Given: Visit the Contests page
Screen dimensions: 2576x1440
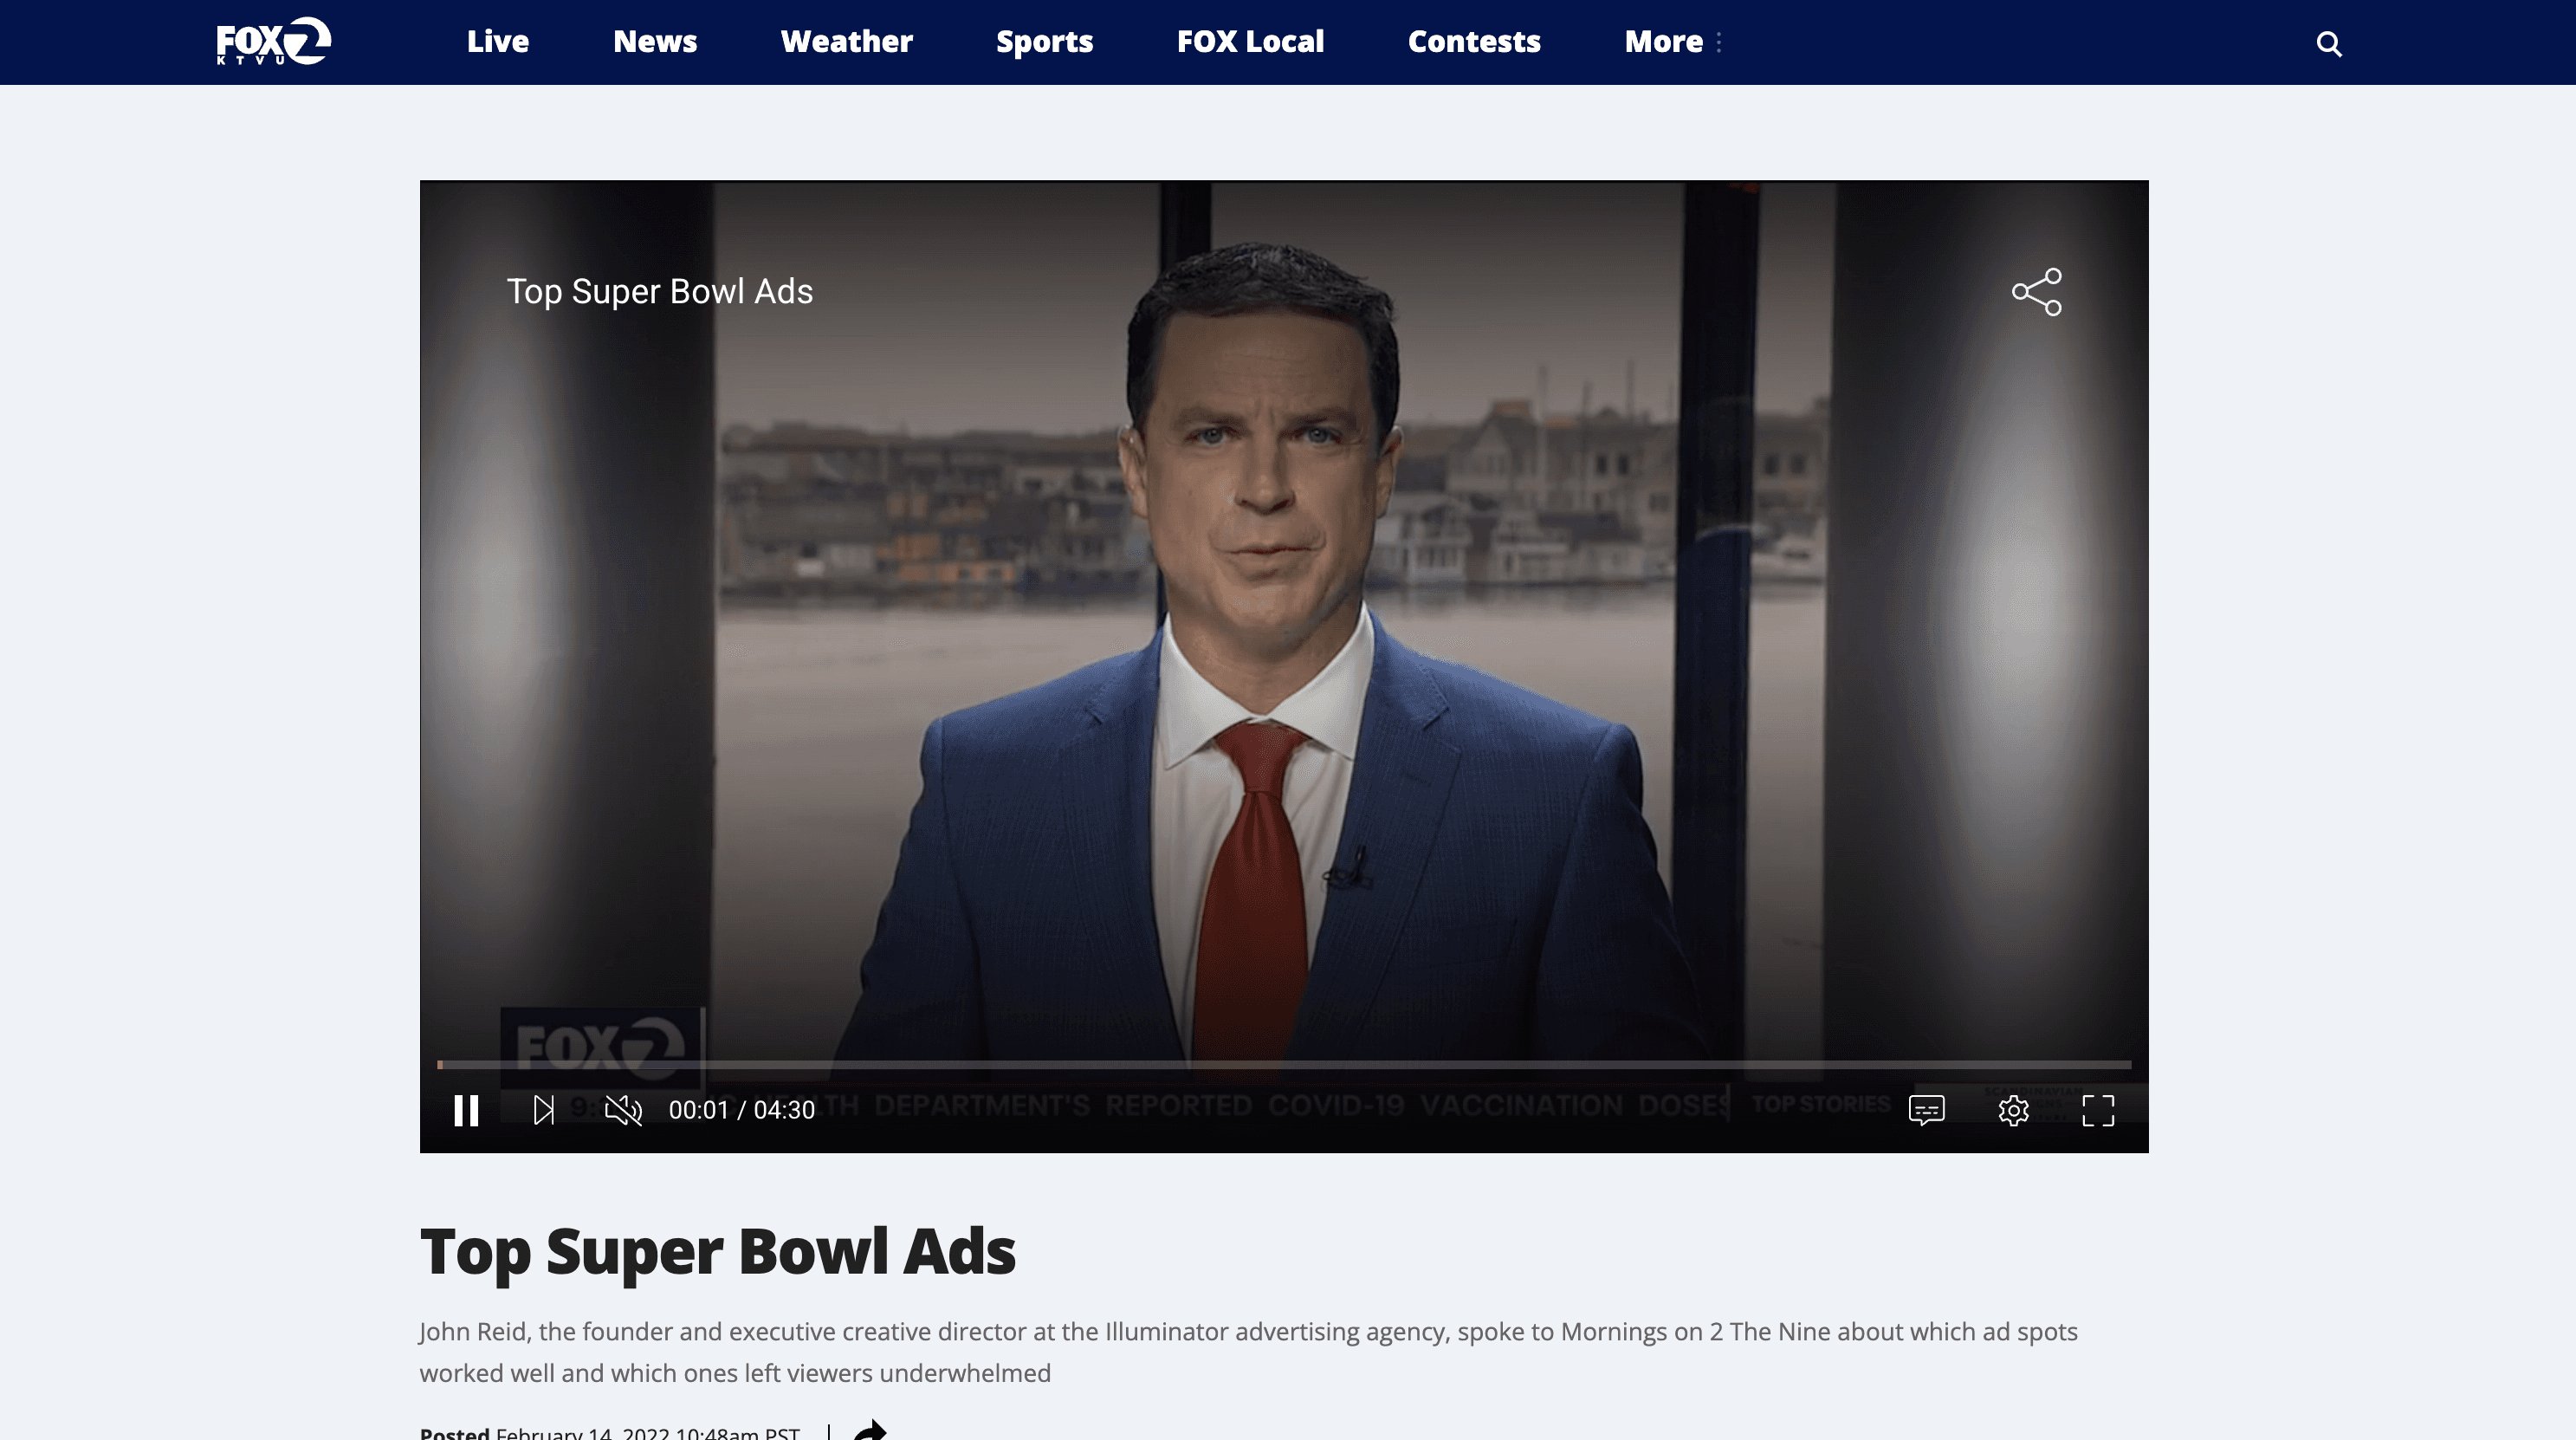Looking at the screenshot, I should coord(1475,41).
